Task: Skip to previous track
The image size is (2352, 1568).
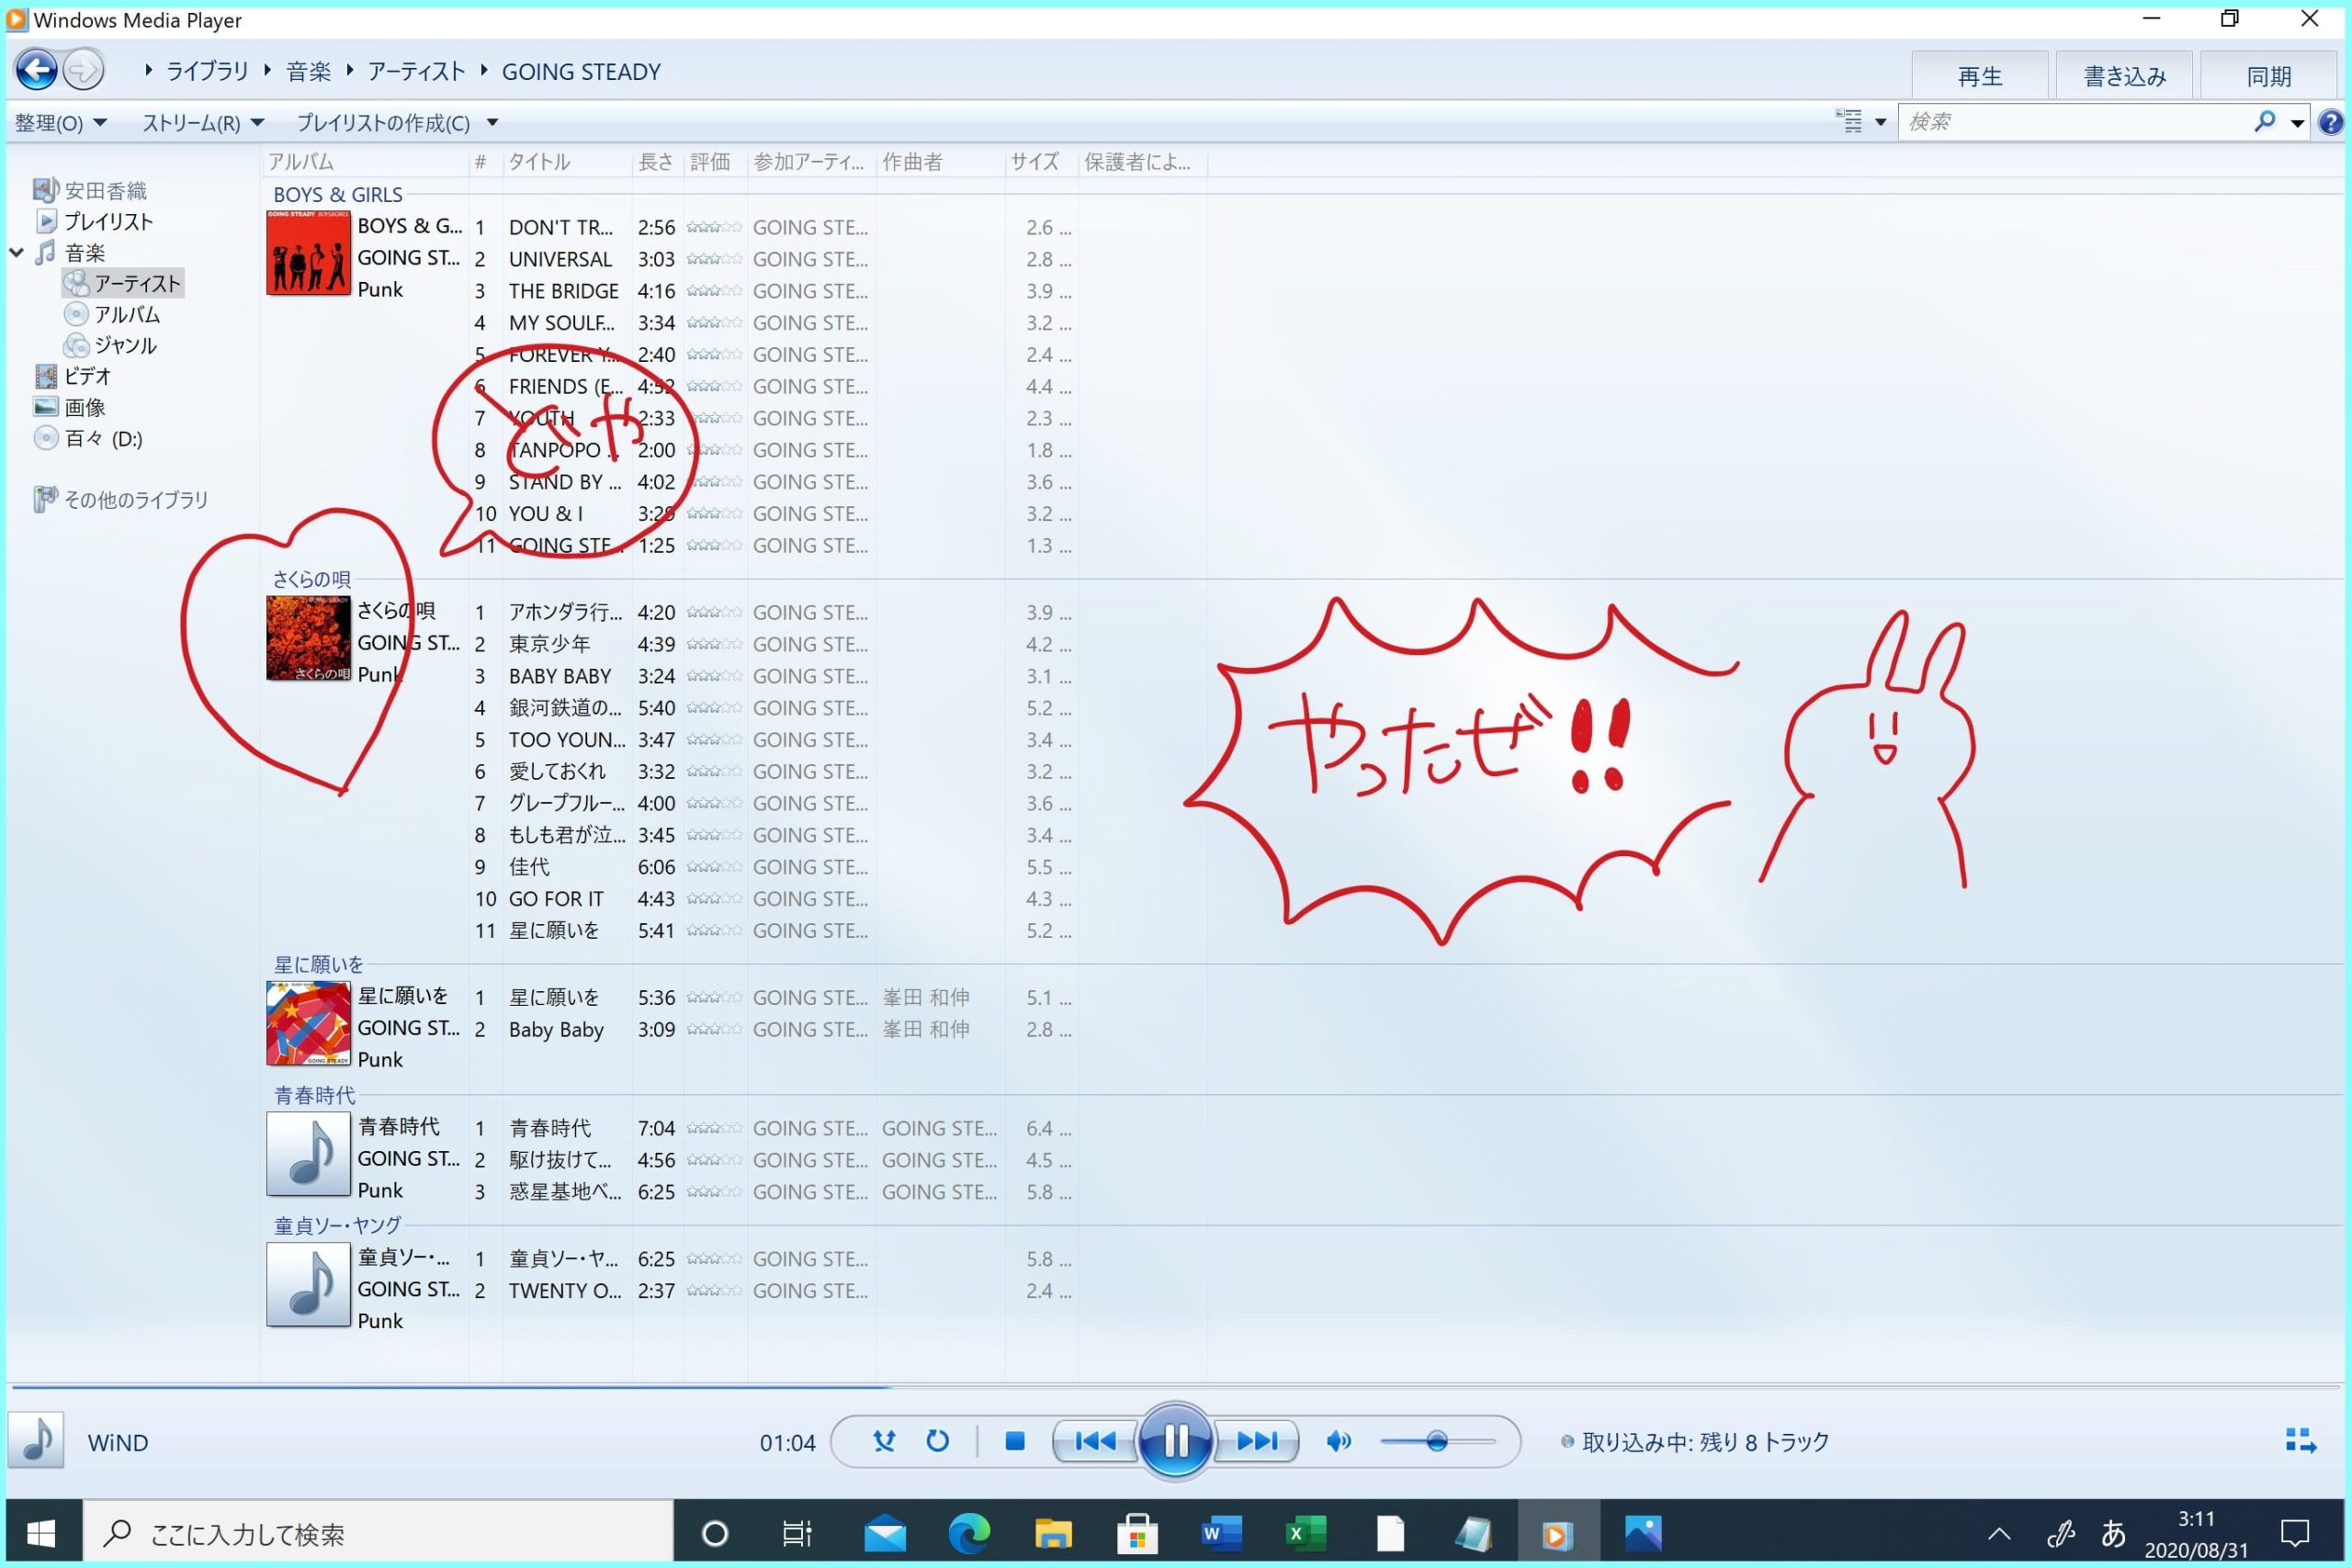Action: click(x=1095, y=1441)
